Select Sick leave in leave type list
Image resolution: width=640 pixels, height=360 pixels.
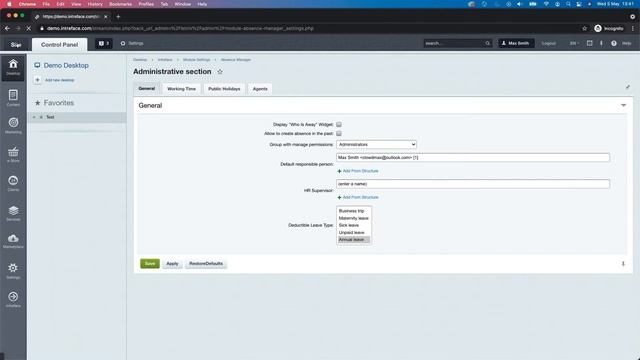click(349, 225)
